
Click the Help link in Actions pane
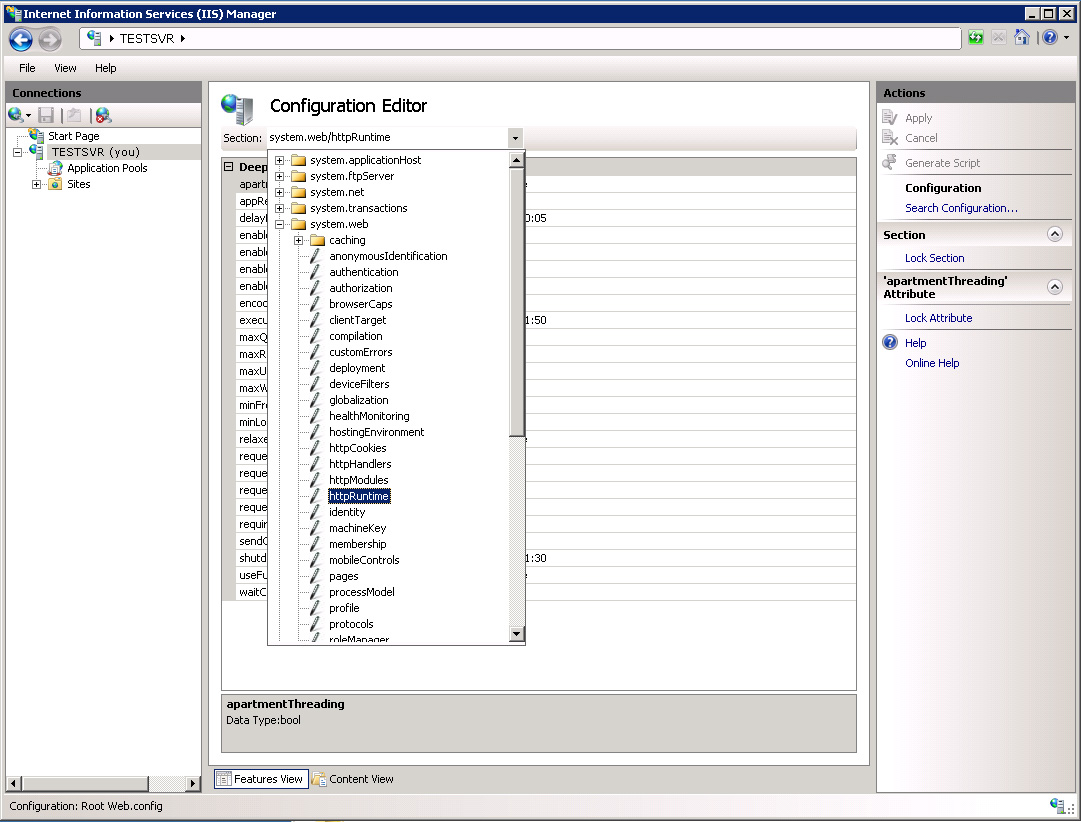915,343
